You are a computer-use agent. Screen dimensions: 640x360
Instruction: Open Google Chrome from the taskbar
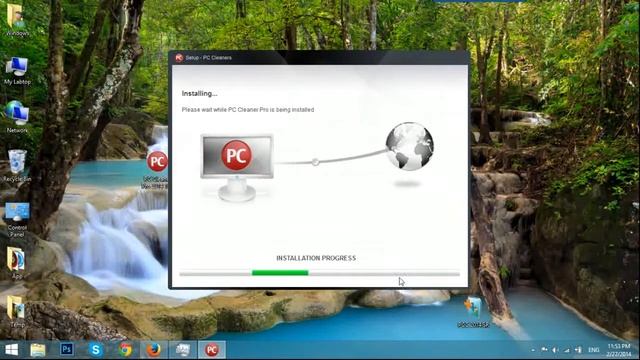125,350
